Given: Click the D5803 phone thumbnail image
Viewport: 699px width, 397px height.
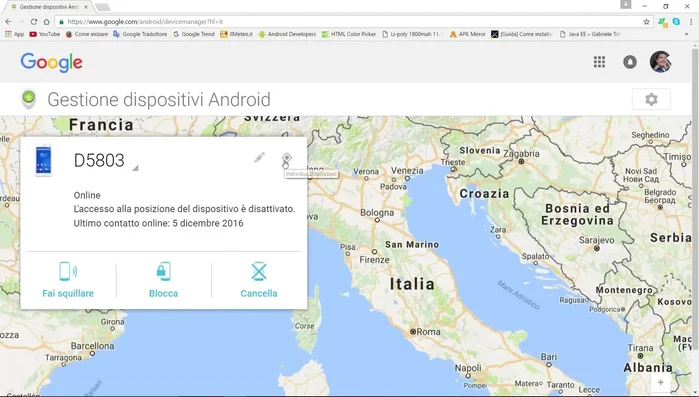Looking at the screenshot, I should [43, 161].
